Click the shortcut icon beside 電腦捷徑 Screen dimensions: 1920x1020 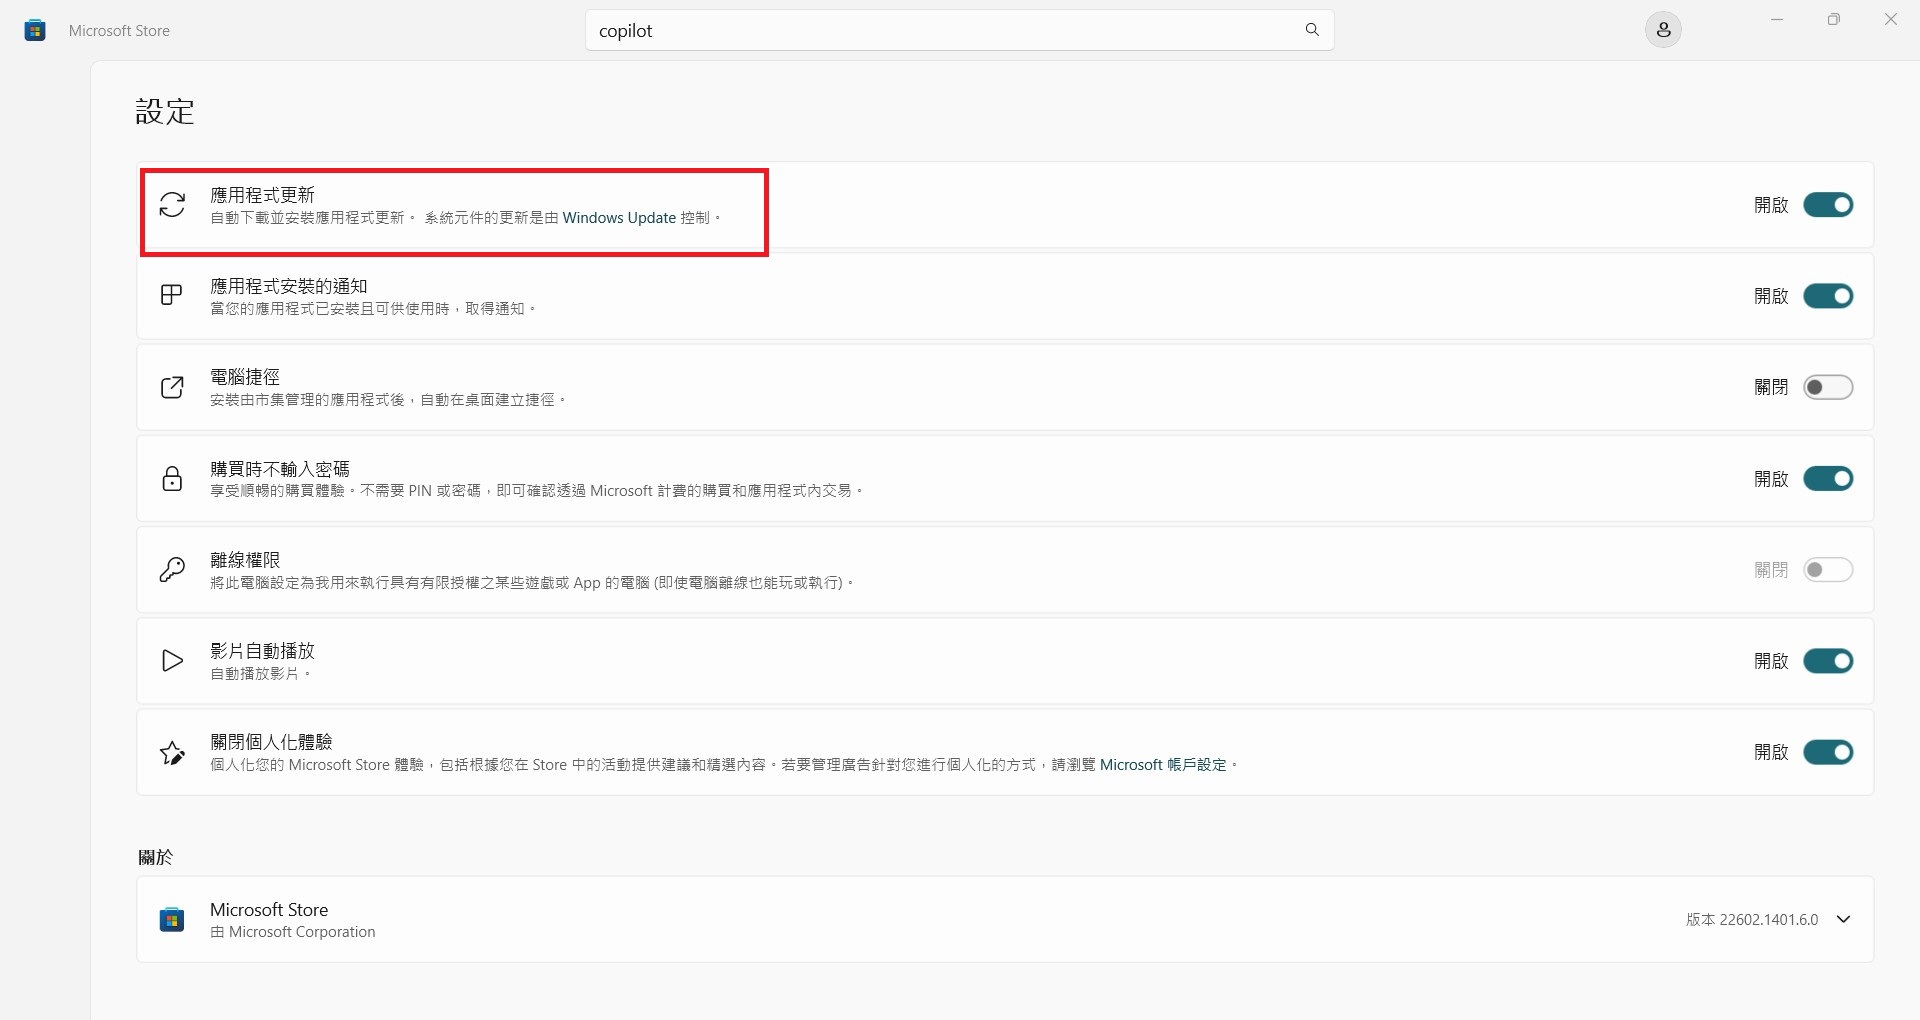tap(172, 387)
